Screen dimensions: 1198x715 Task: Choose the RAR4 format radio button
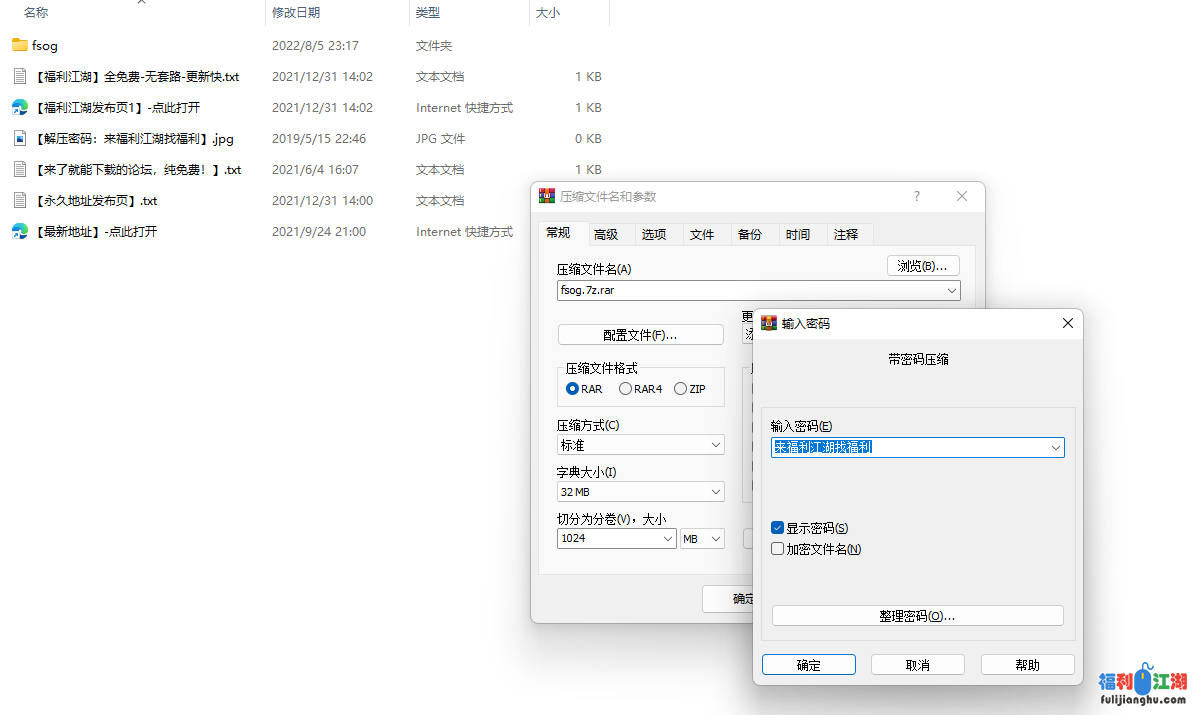coord(625,389)
